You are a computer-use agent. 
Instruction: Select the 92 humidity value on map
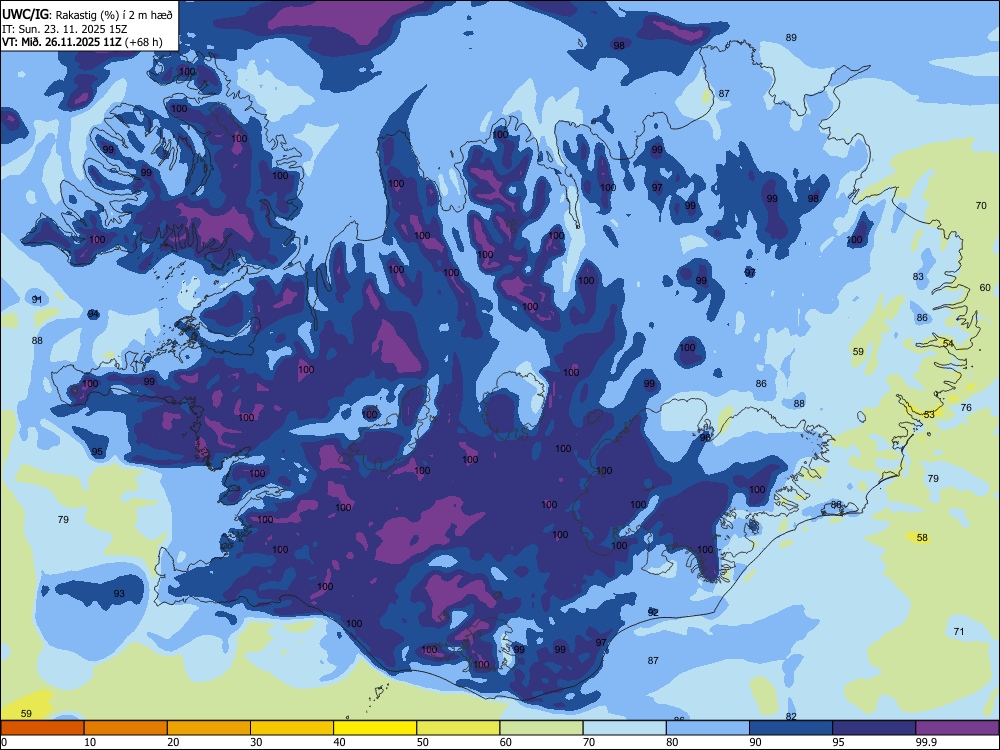pos(653,612)
